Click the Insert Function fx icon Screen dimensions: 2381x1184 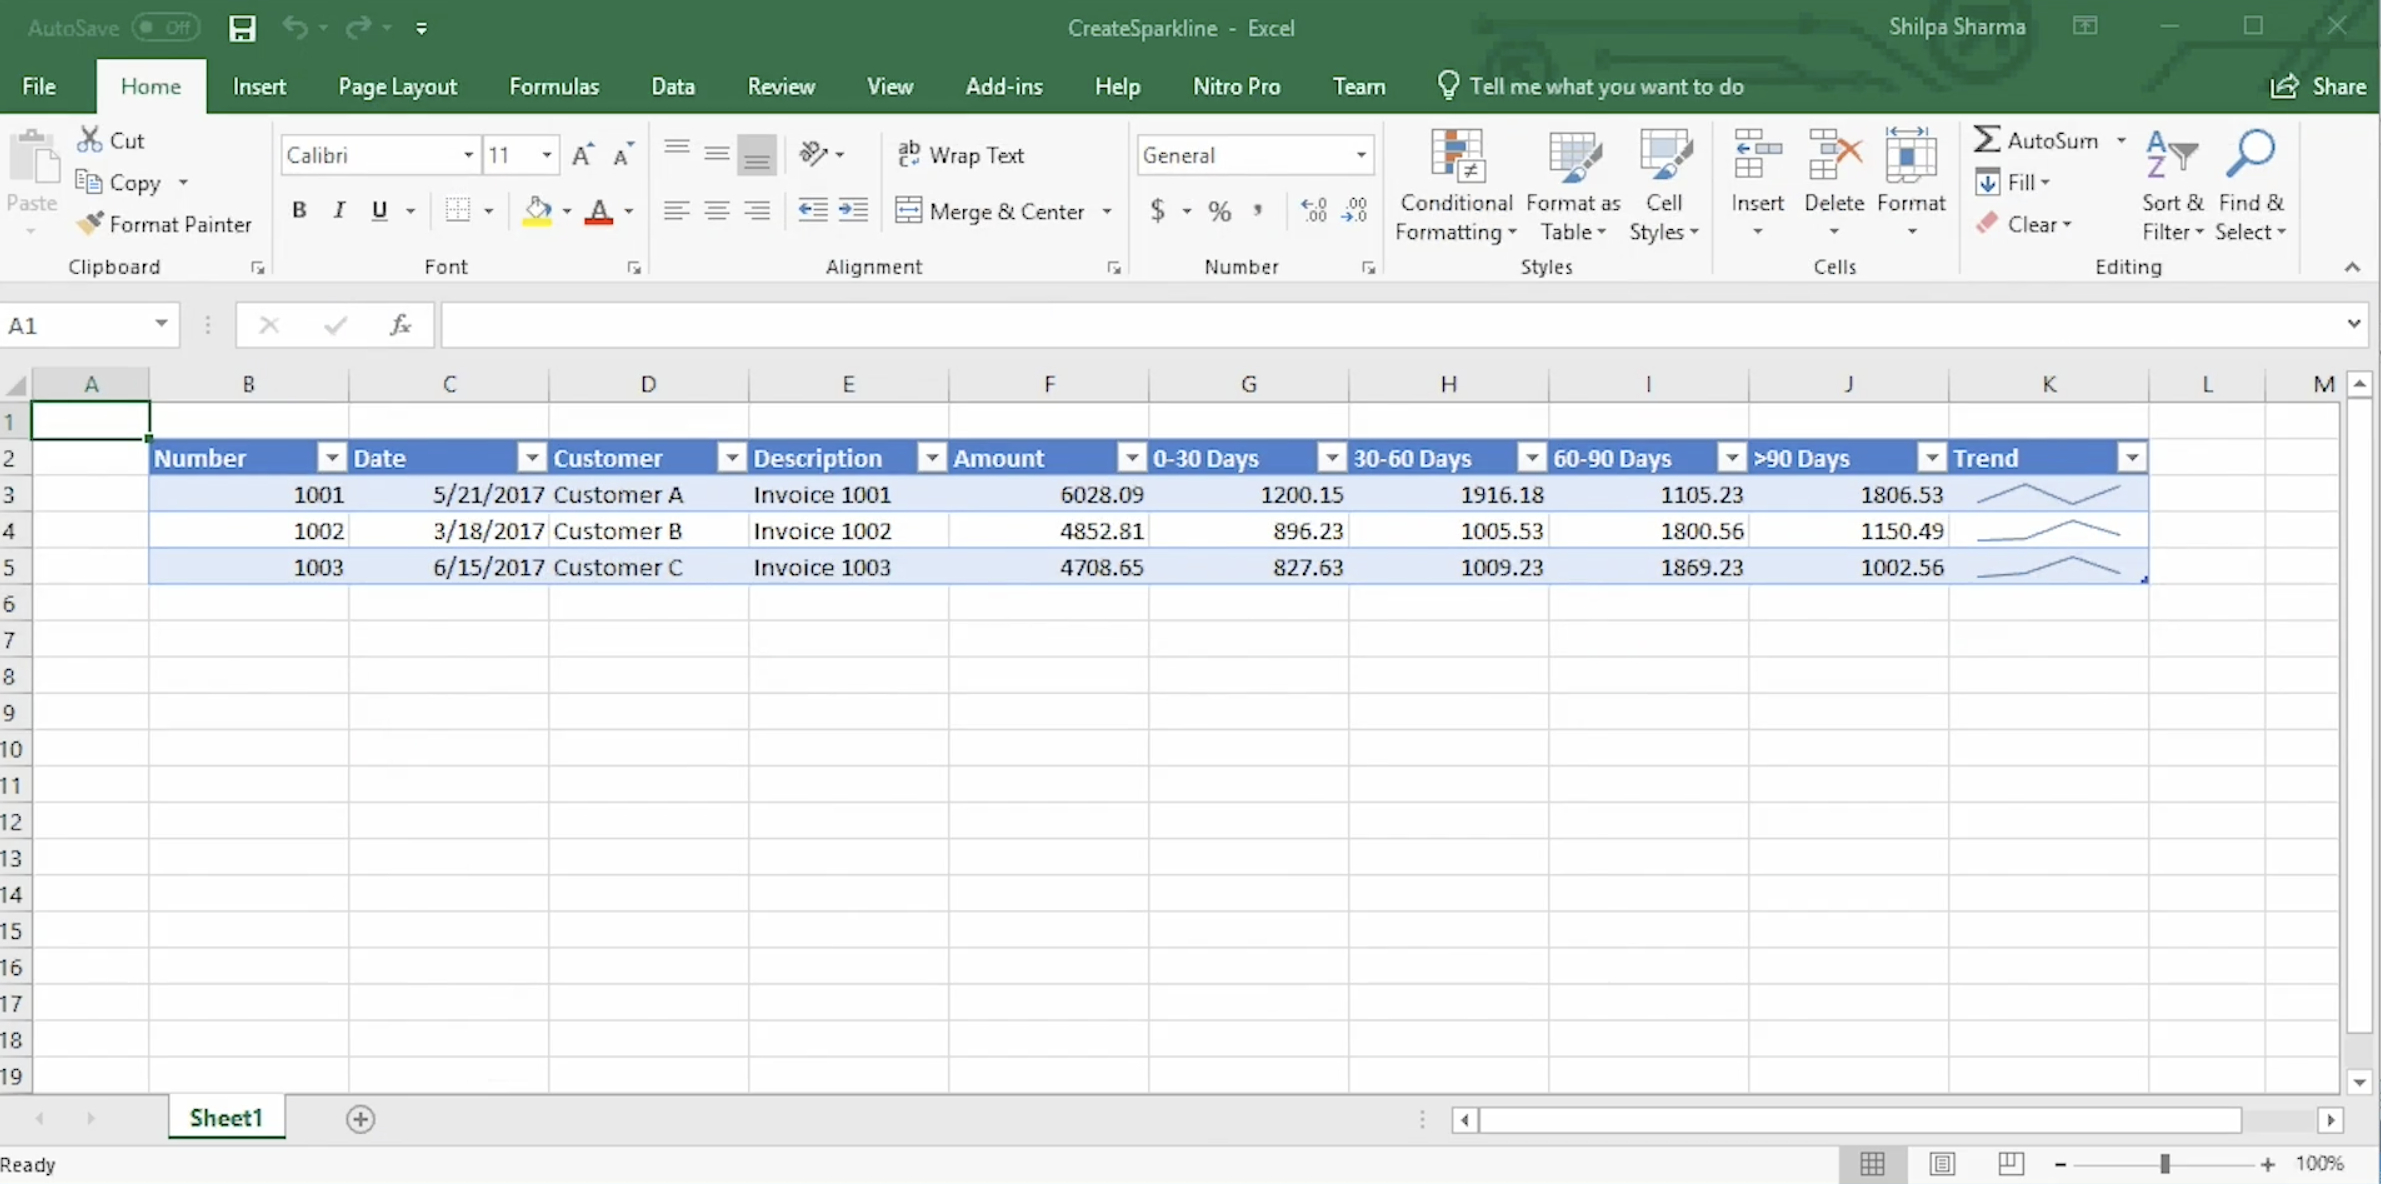tap(400, 325)
